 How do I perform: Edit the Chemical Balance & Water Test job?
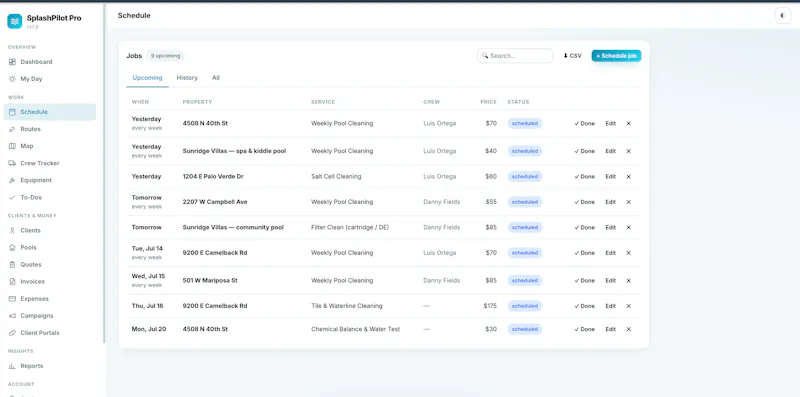610,330
